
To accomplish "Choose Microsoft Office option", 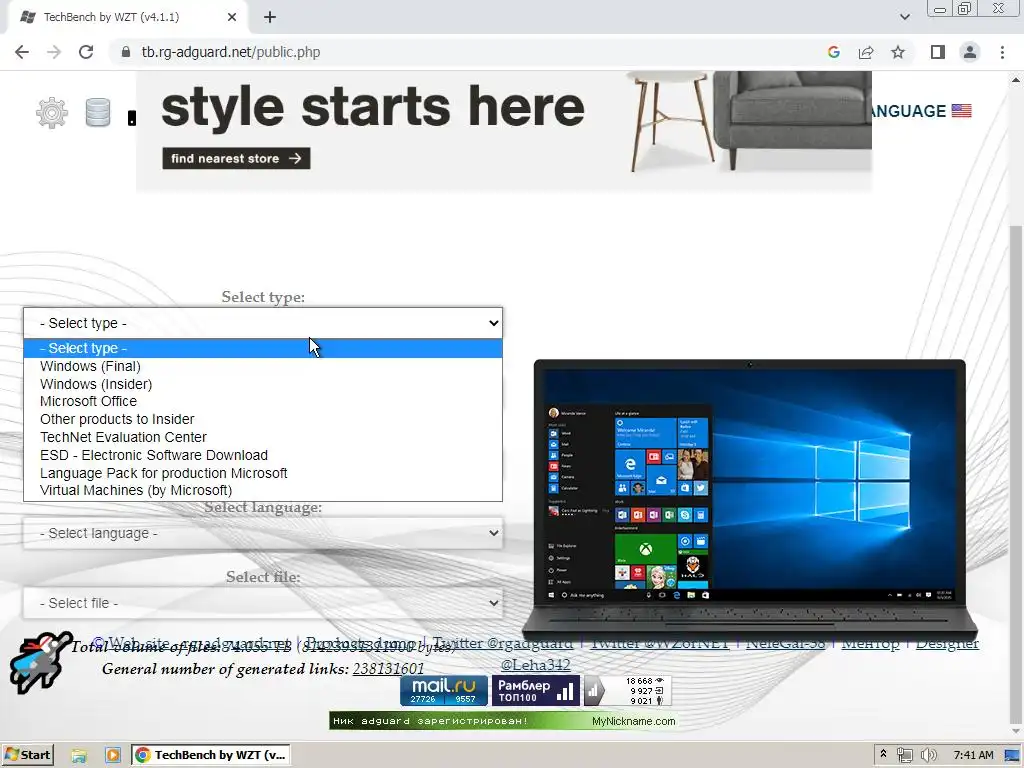I will point(263,402).
